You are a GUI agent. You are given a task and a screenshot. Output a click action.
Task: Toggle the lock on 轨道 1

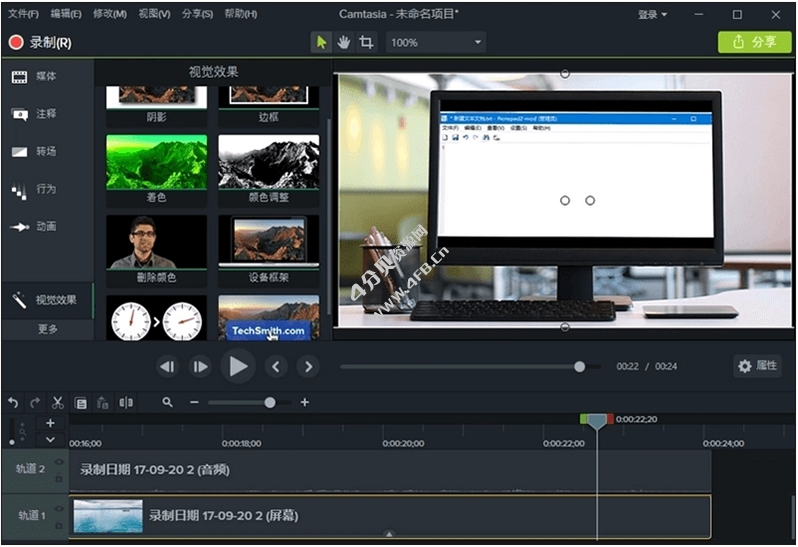point(59,526)
